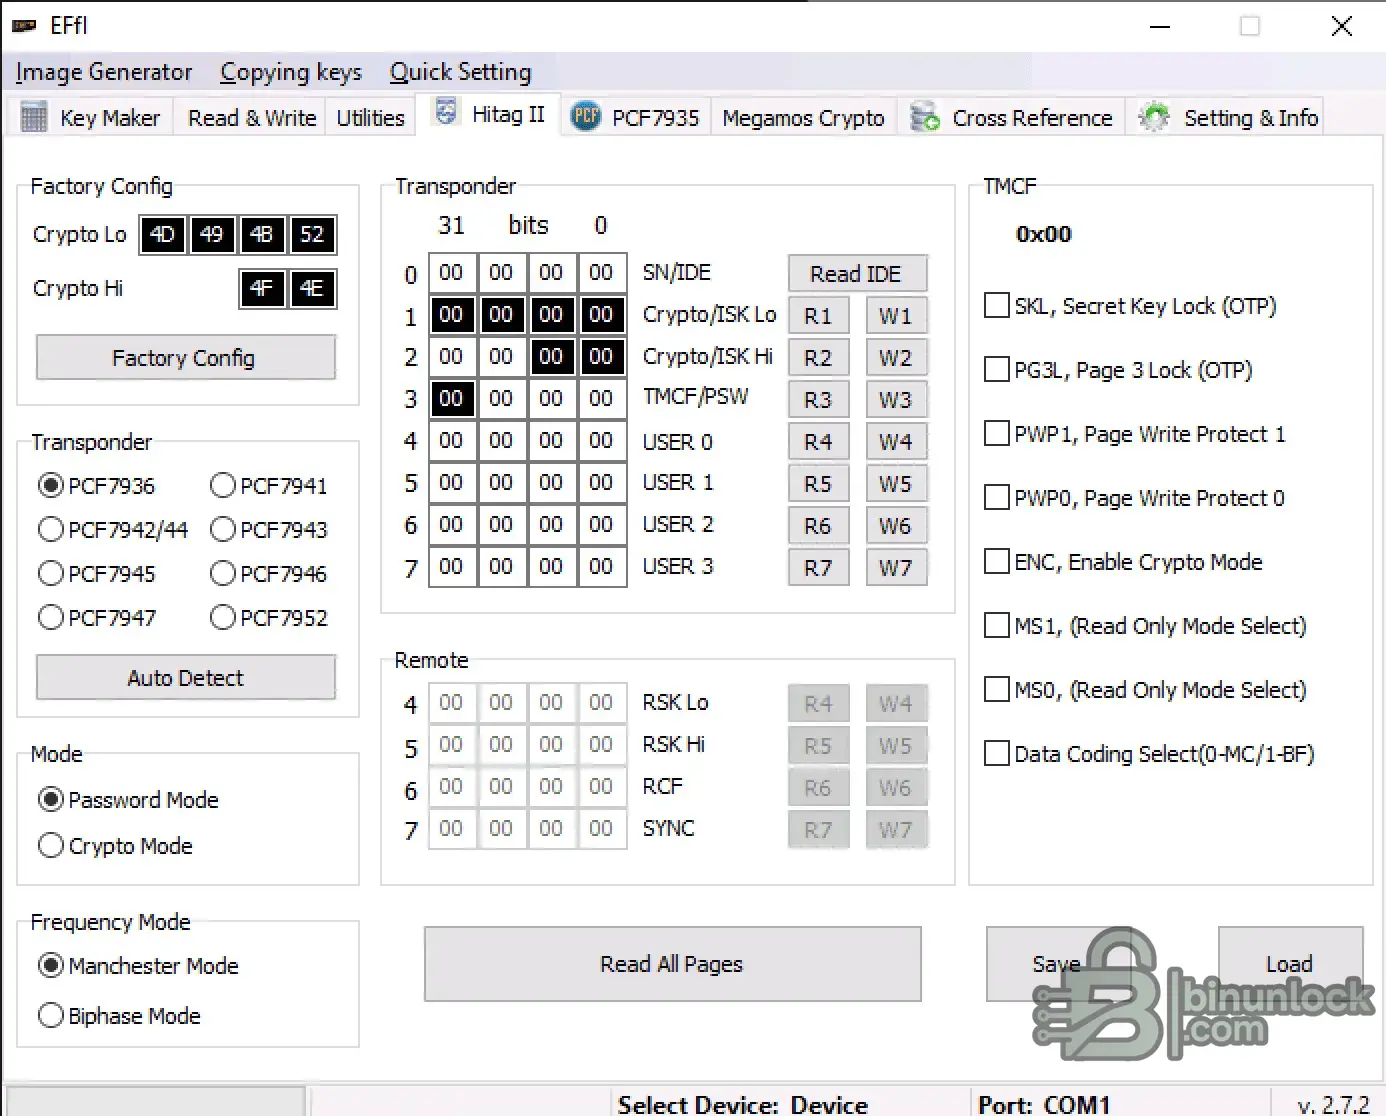The height and width of the screenshot is (1116, 1386).
Task: Write USER 3 page with W7
Action: (x=896, y=568)
